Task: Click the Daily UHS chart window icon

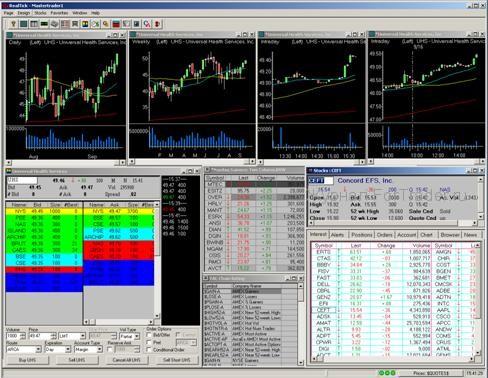Action: click(9, 35)
